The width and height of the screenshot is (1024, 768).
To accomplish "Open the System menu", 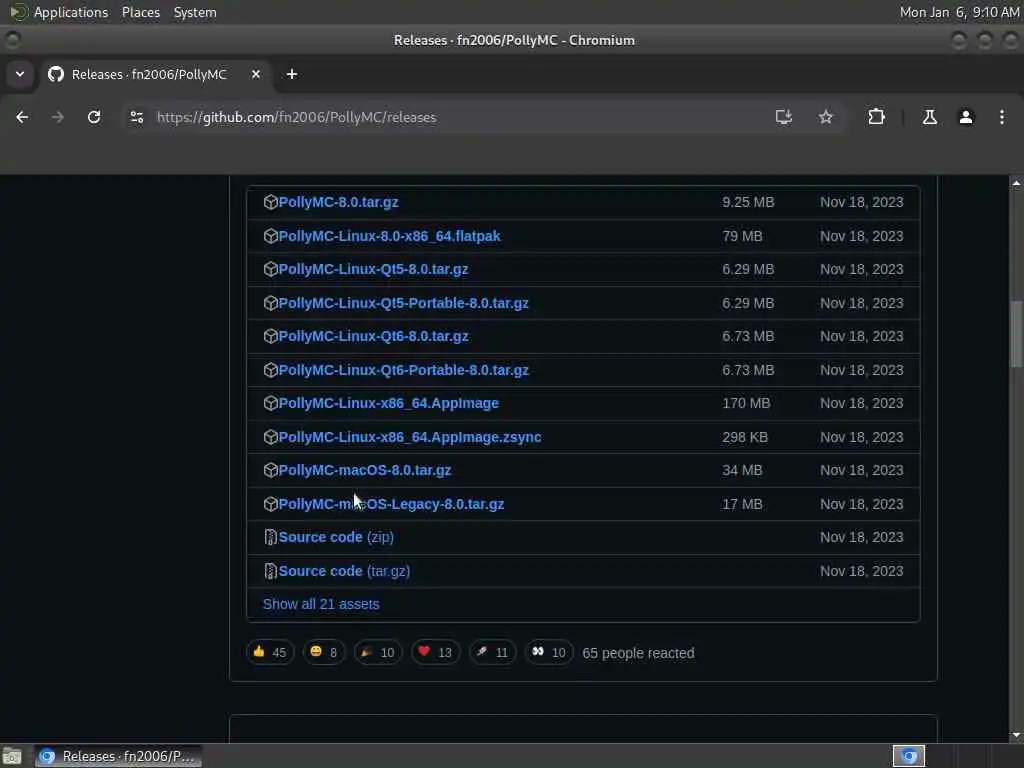I will 195,12.
